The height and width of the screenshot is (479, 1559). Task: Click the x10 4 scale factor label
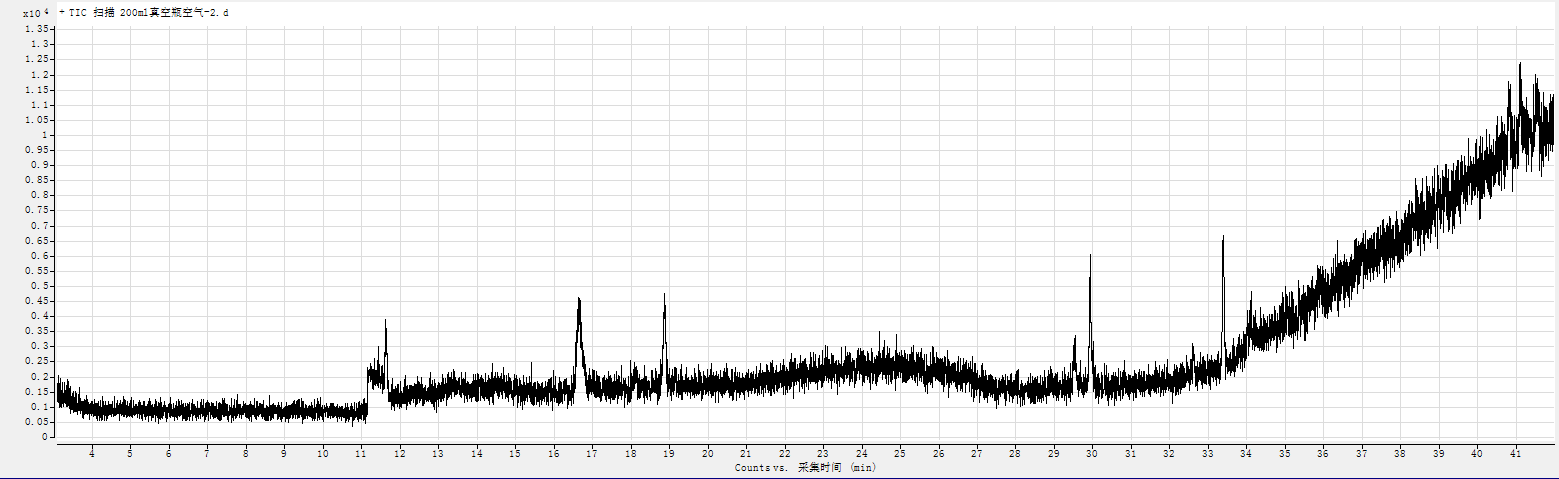[x=35, y=13]
